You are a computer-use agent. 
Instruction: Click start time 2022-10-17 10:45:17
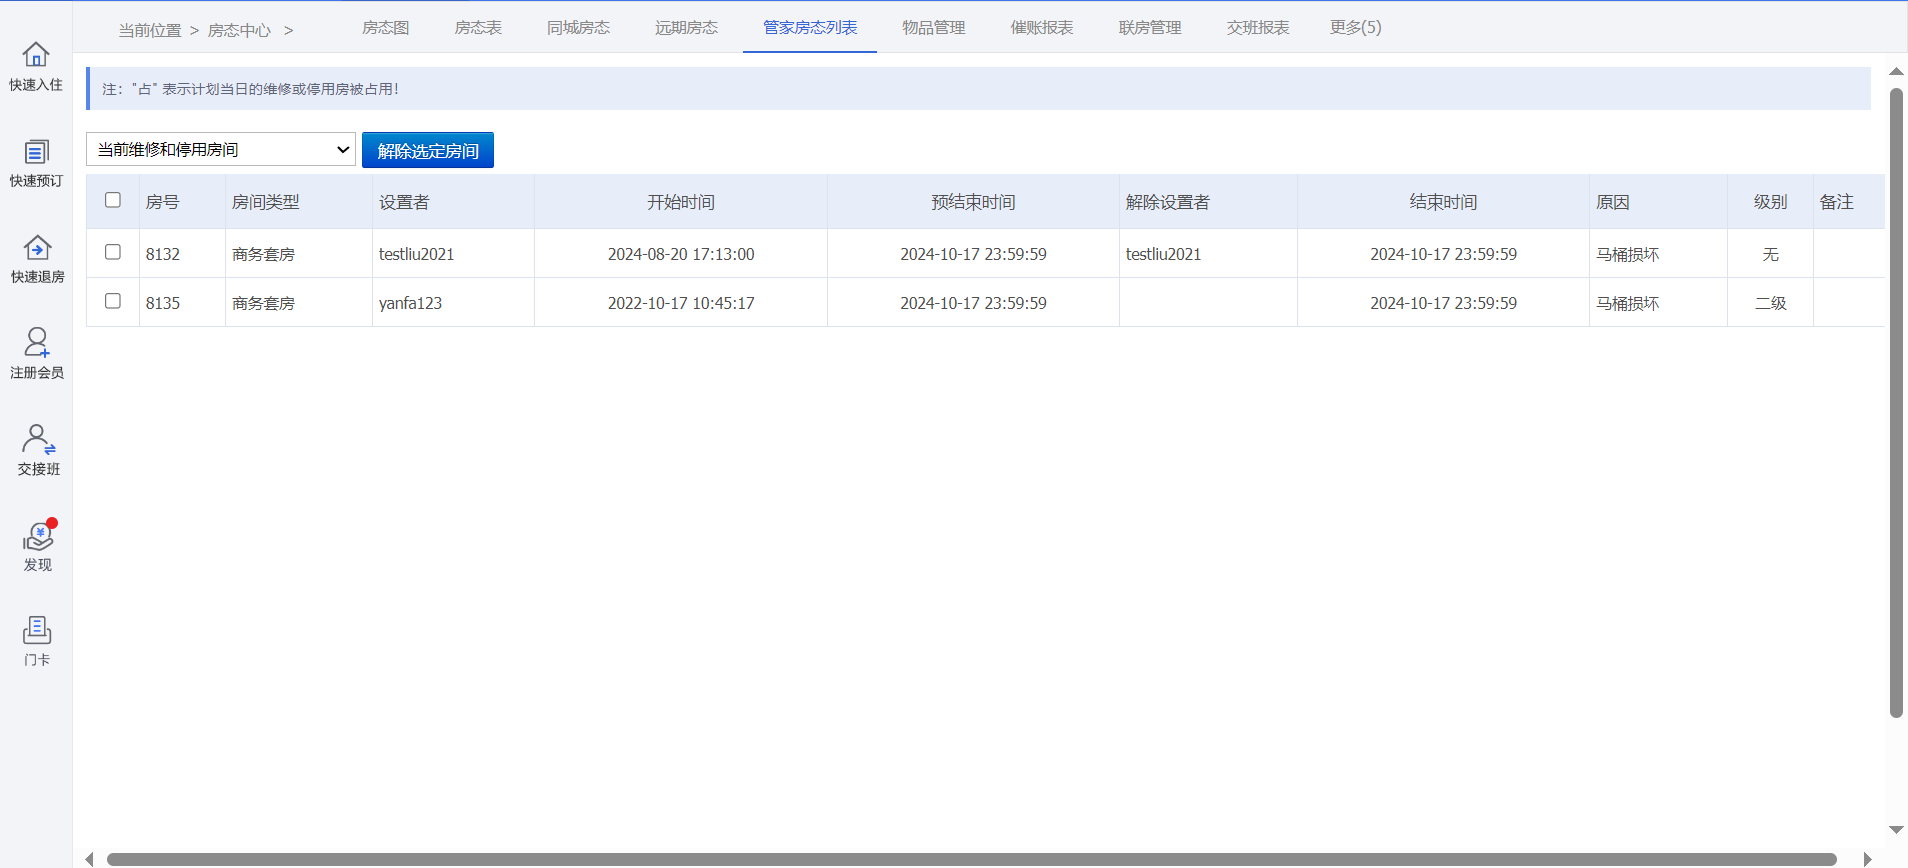(x=681, y=303)
